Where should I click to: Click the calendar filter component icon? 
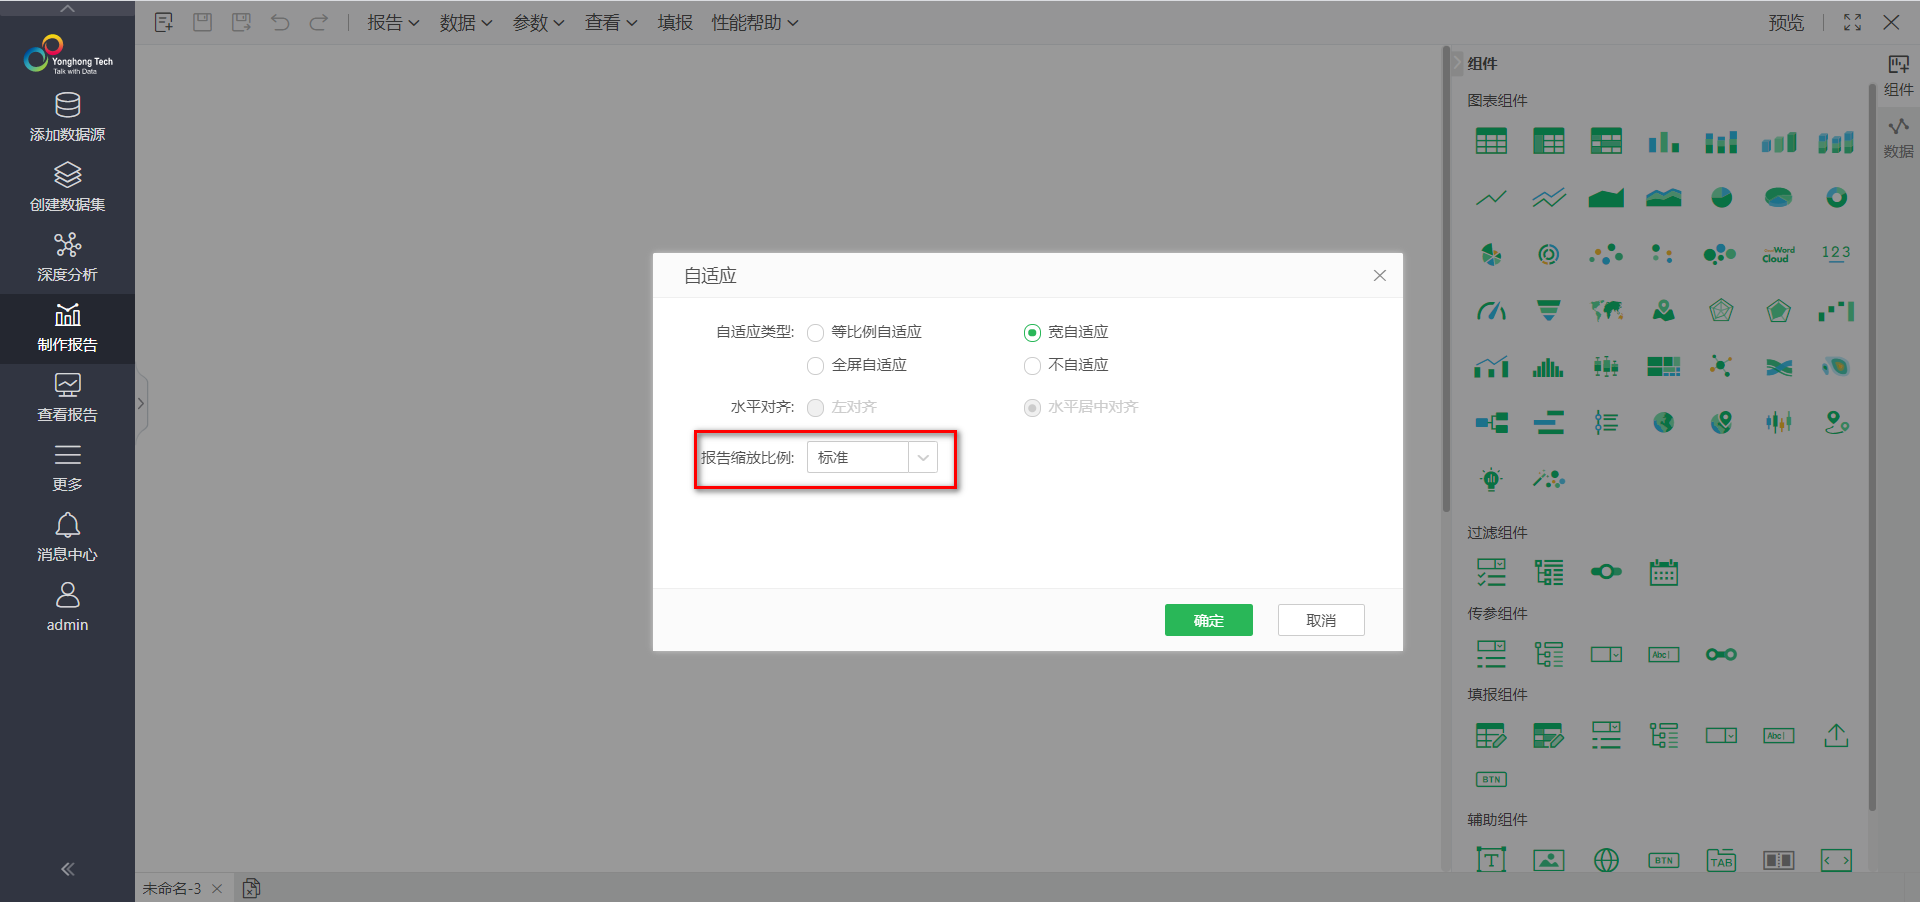(x=1663, y=572)
